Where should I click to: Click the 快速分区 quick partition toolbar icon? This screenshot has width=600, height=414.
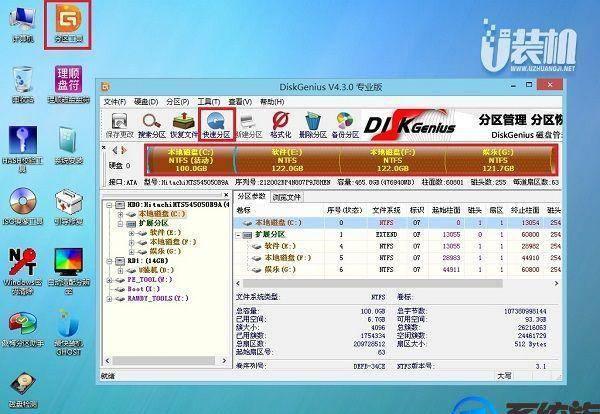tap(216, 125)
